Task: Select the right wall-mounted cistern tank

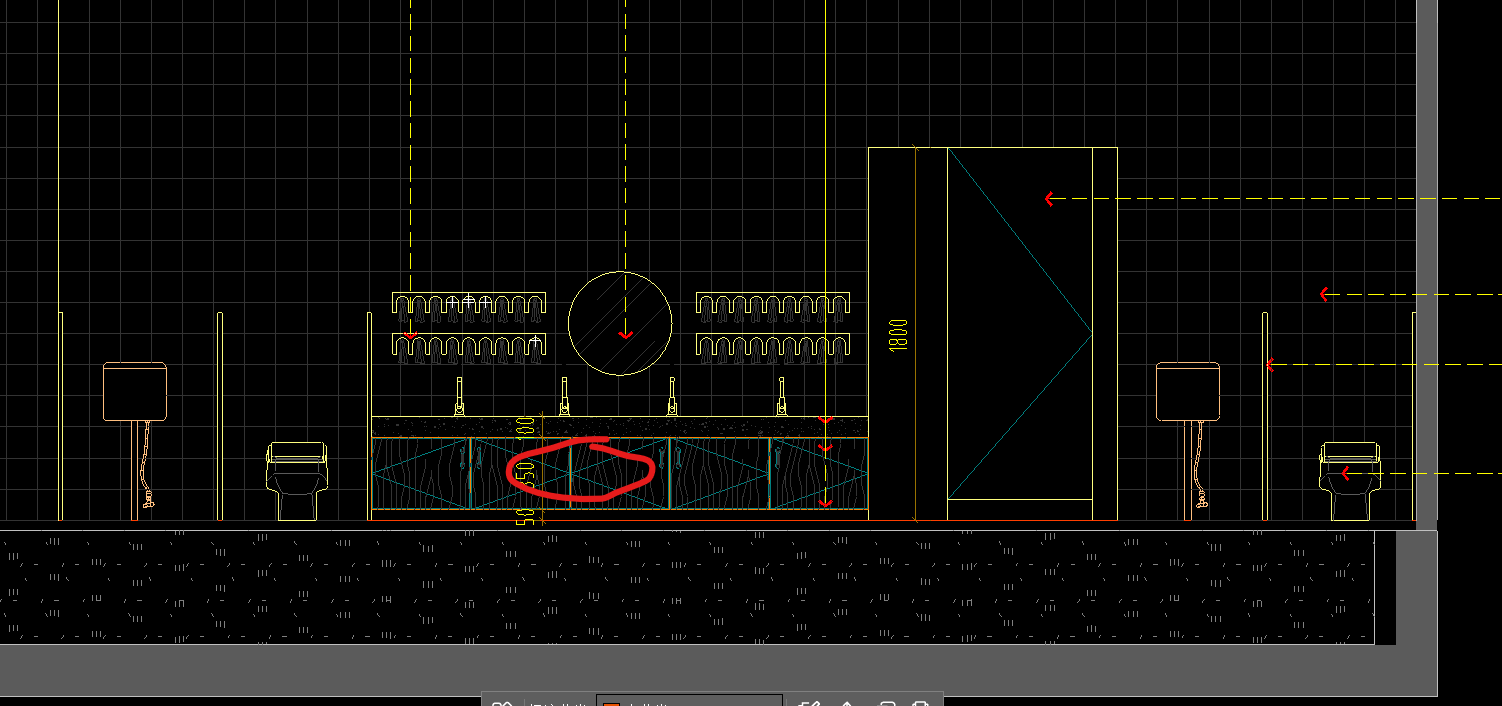Action: coord(1188,391)
